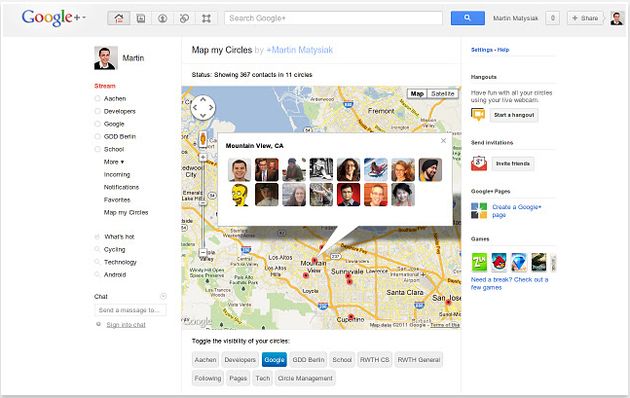The image size is (630, 398).
Task: Zoom in on the map with plus
Action: pos(203,157)
